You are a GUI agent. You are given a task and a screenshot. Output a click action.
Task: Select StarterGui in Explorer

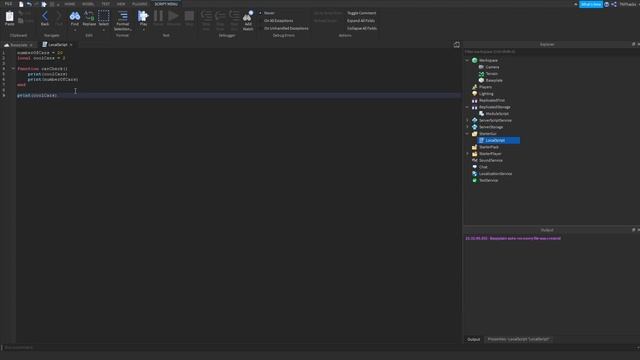click(488, 134)
